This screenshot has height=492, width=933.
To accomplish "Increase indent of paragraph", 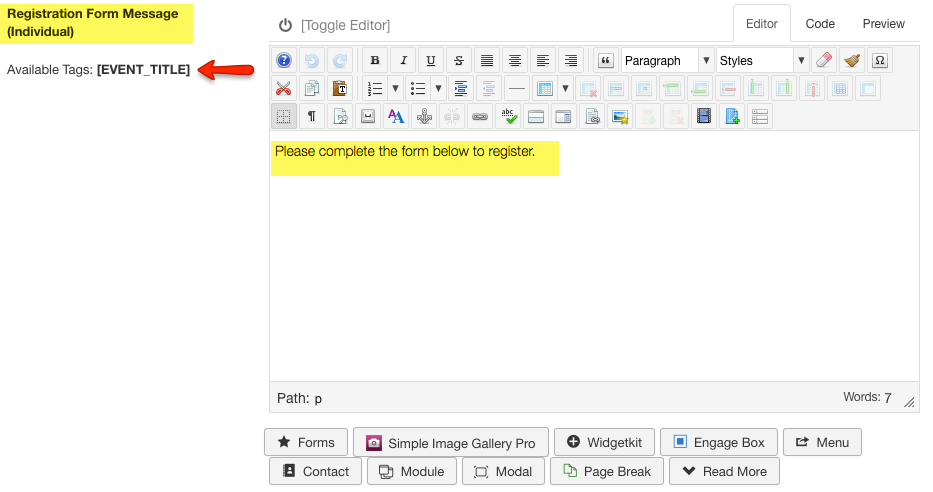I will [x=461, y=89].
